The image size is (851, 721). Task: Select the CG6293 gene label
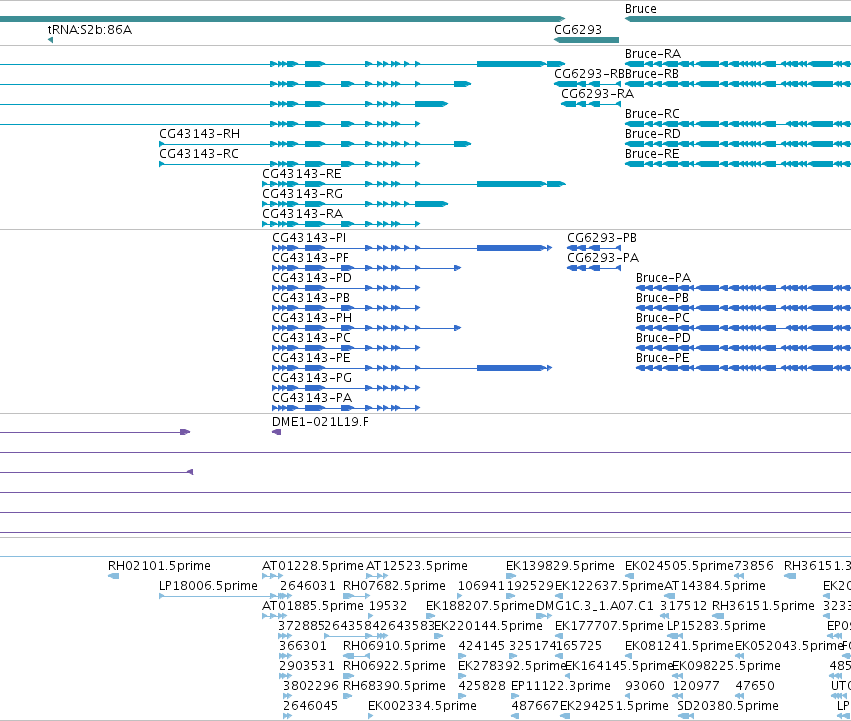(x=578, y=29)
